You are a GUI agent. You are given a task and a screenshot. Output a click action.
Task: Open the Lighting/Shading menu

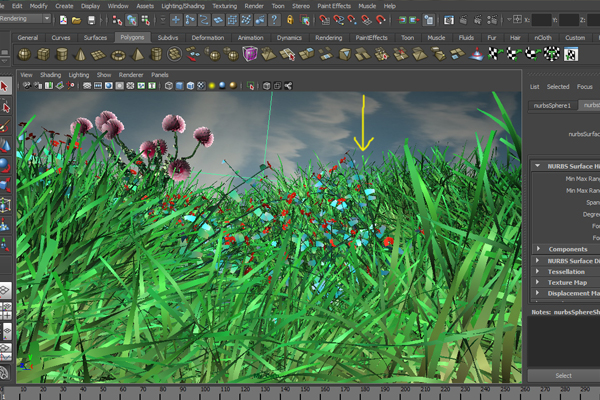tap(183, 6)
